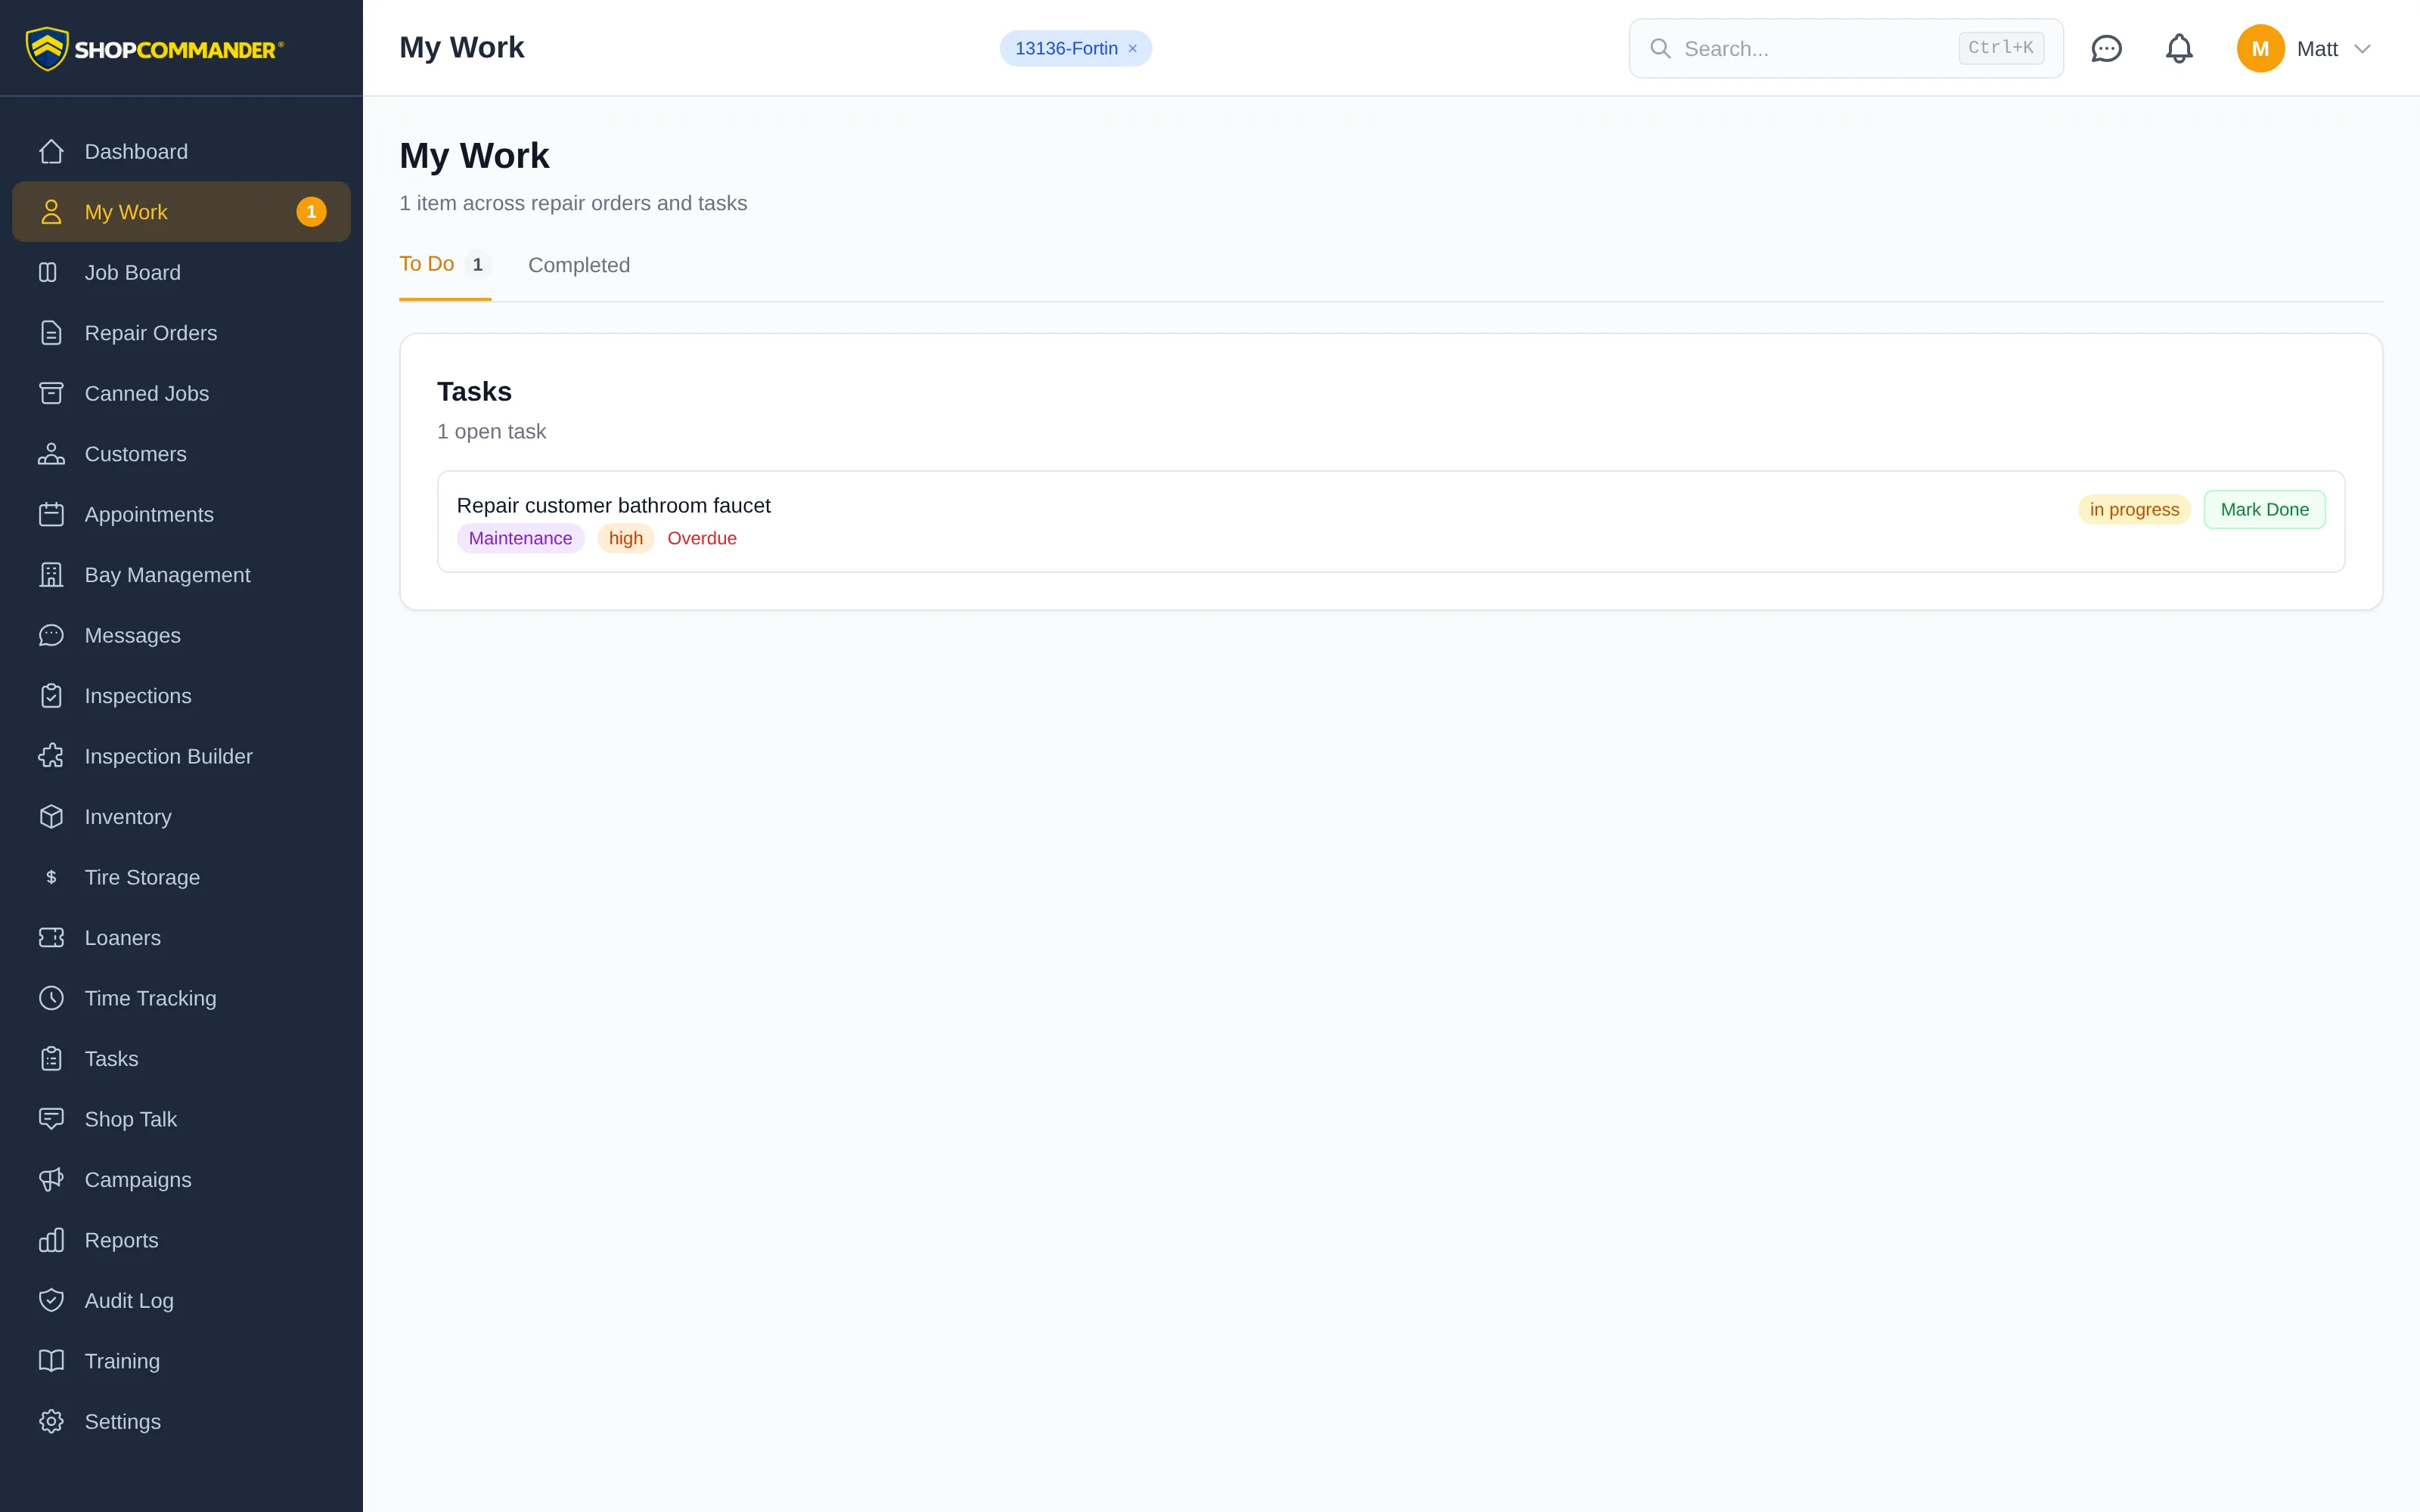Click the Ctrl+K shortcut hint
This screenshot has width=2420, height=1512.
[2000, 48]
